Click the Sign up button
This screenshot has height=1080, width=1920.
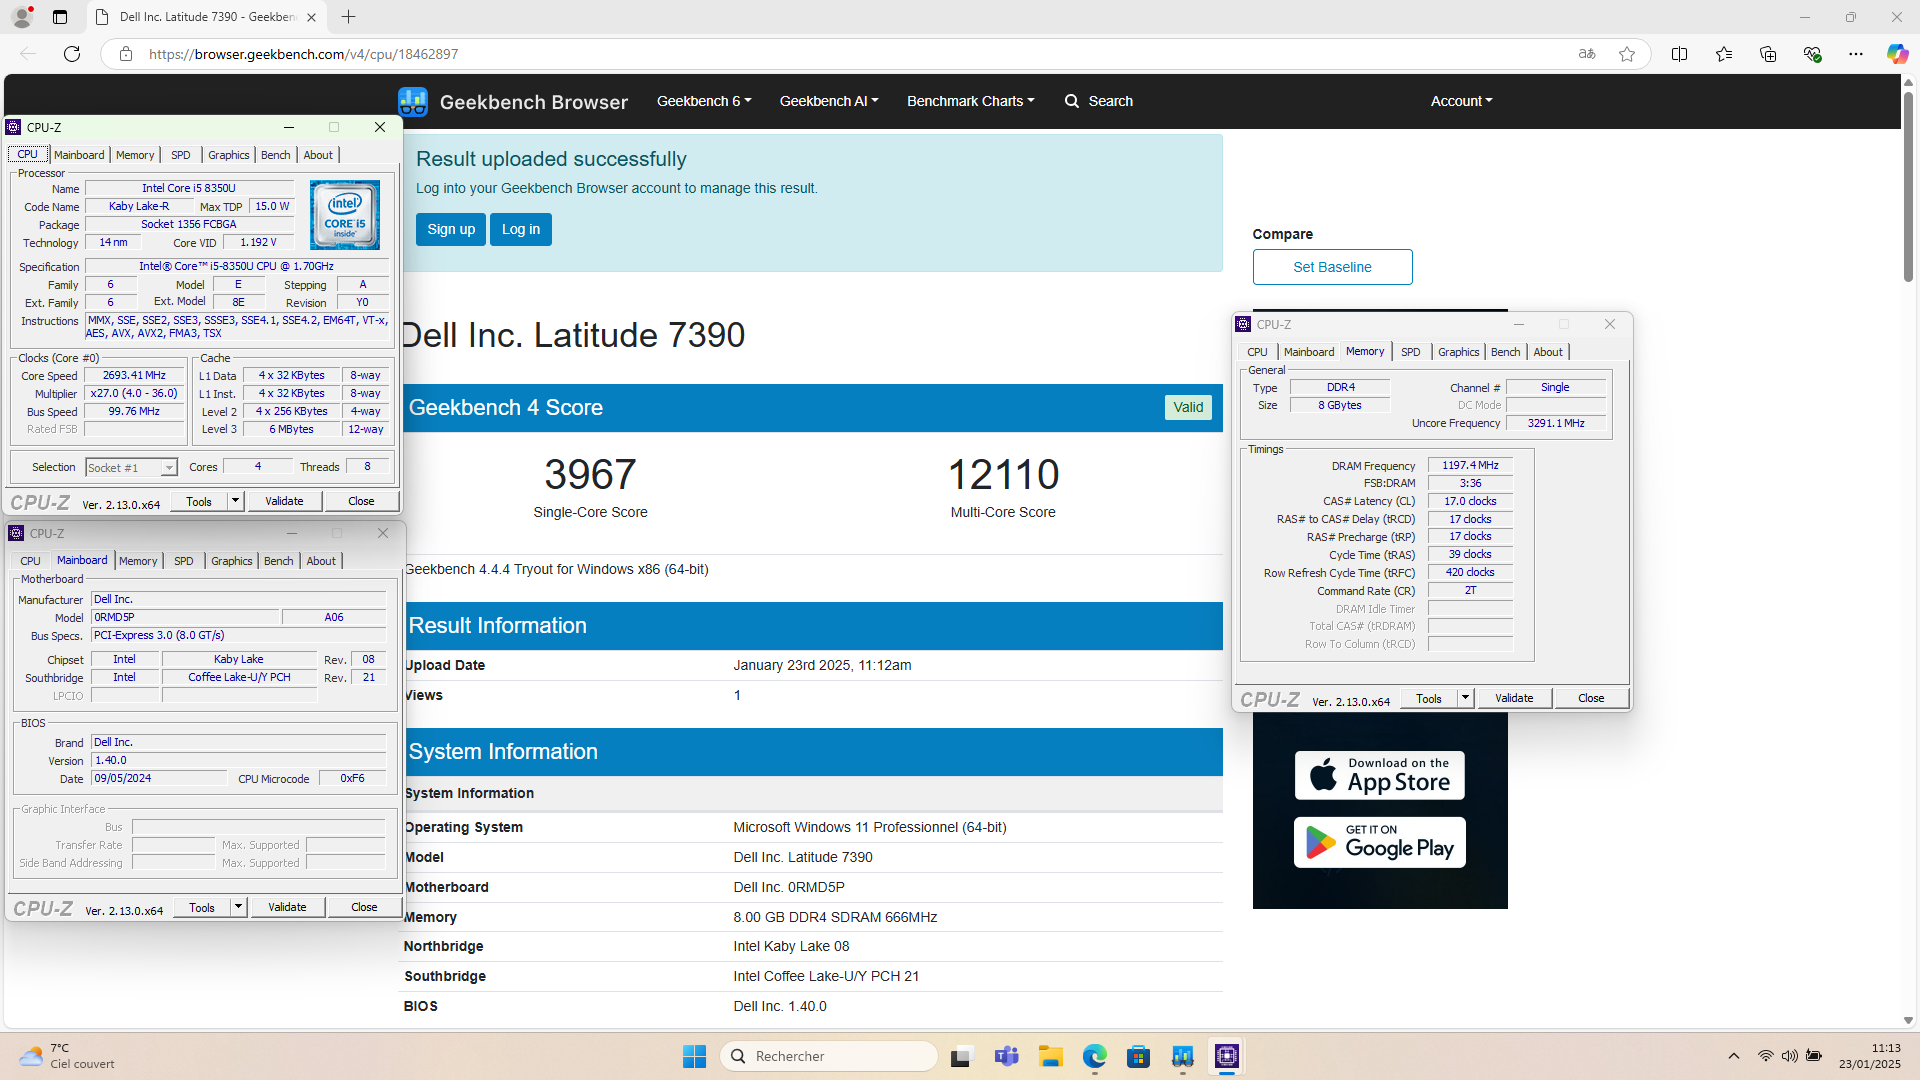[451, 229]
